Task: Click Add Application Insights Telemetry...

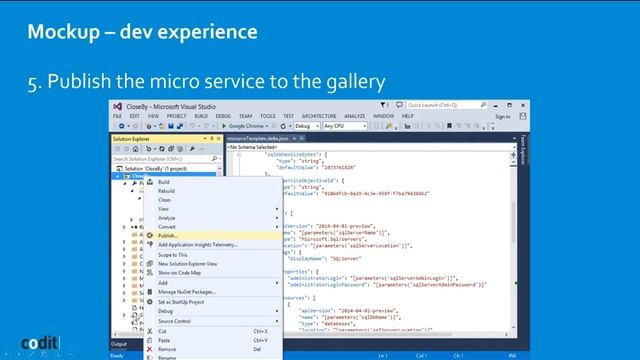Action: [x=213, y=244]
